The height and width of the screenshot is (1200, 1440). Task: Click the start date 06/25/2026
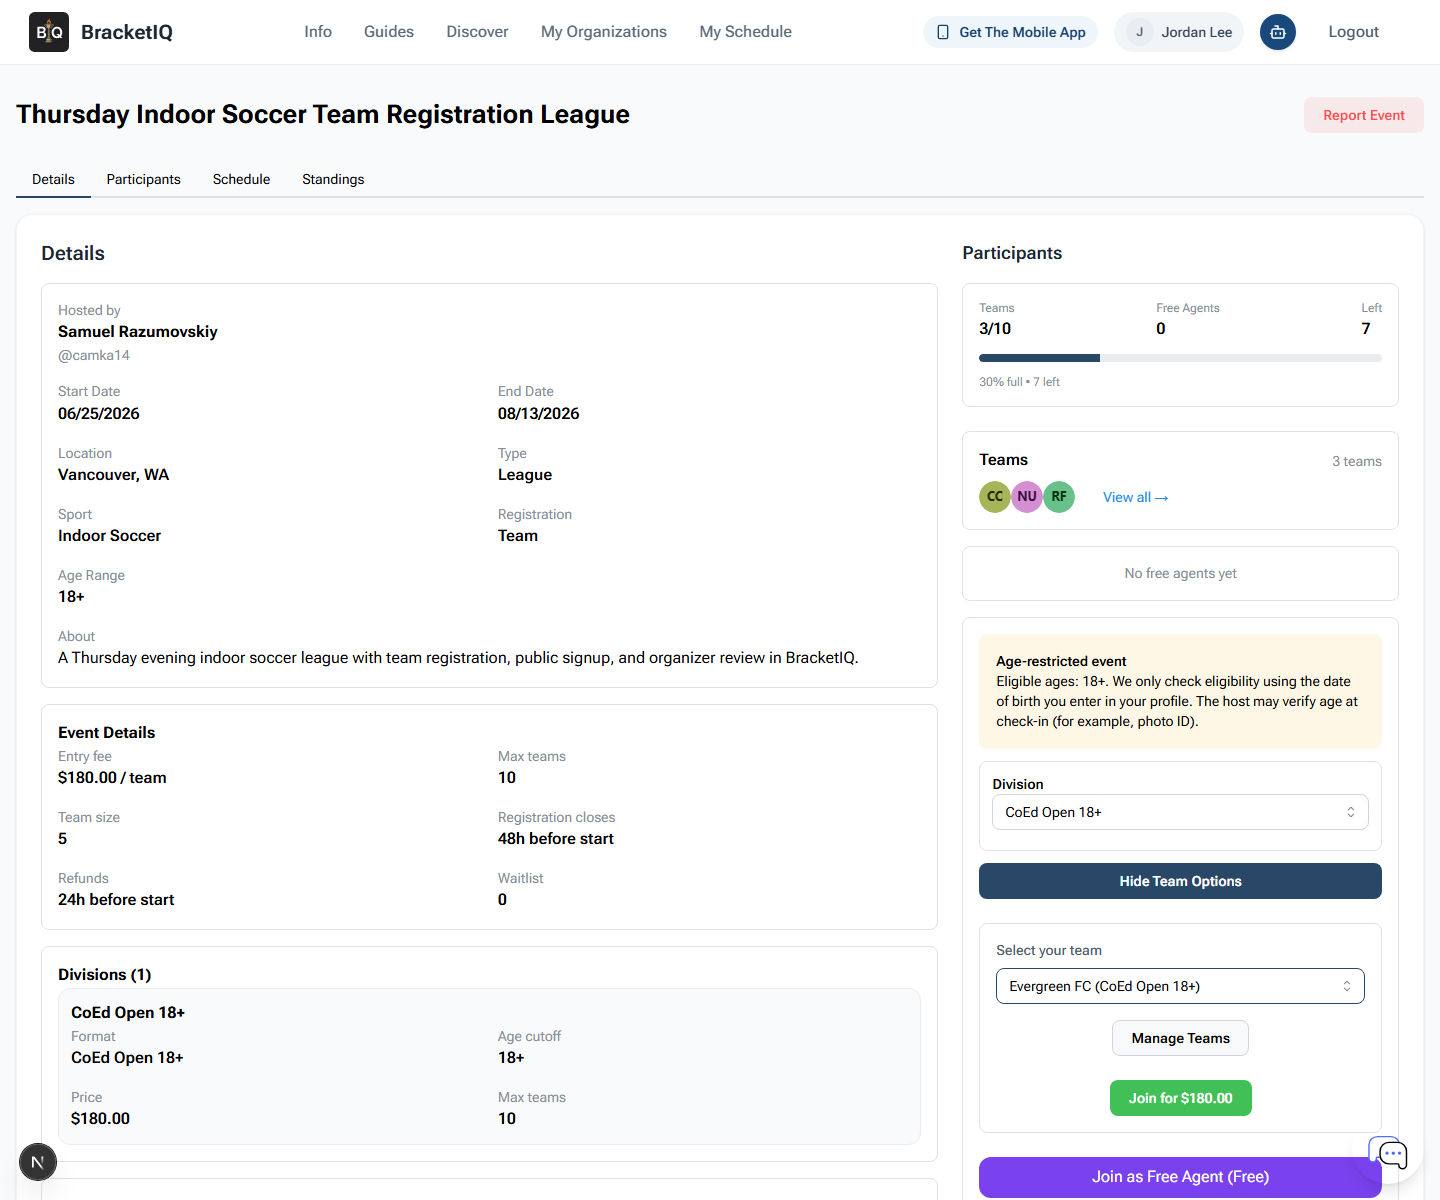click(99, 413)
